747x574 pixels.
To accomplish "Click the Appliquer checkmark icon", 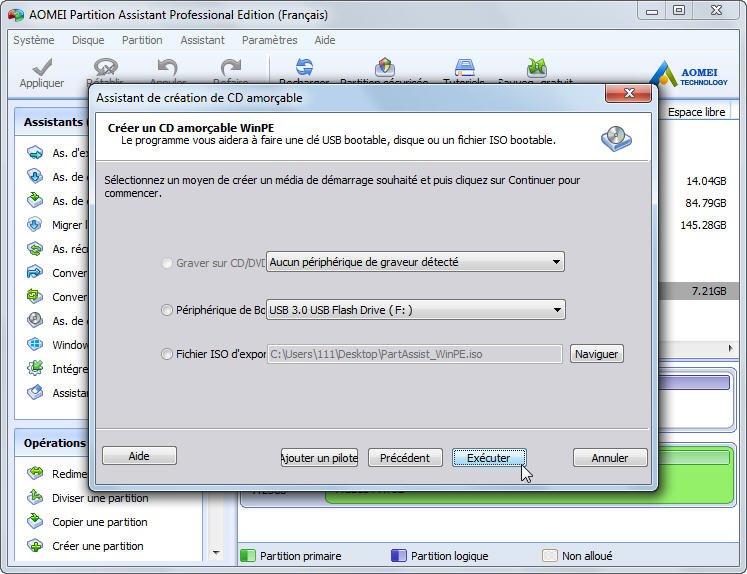I will click(42, 67).
